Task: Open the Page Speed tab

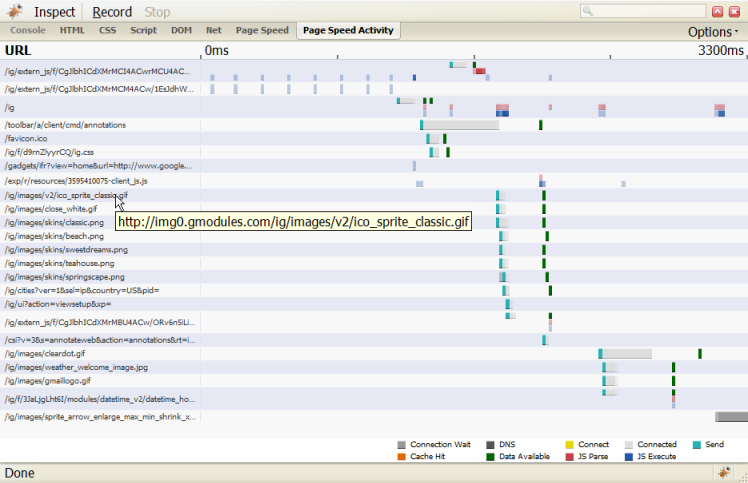Action: (x=260, y=30)
